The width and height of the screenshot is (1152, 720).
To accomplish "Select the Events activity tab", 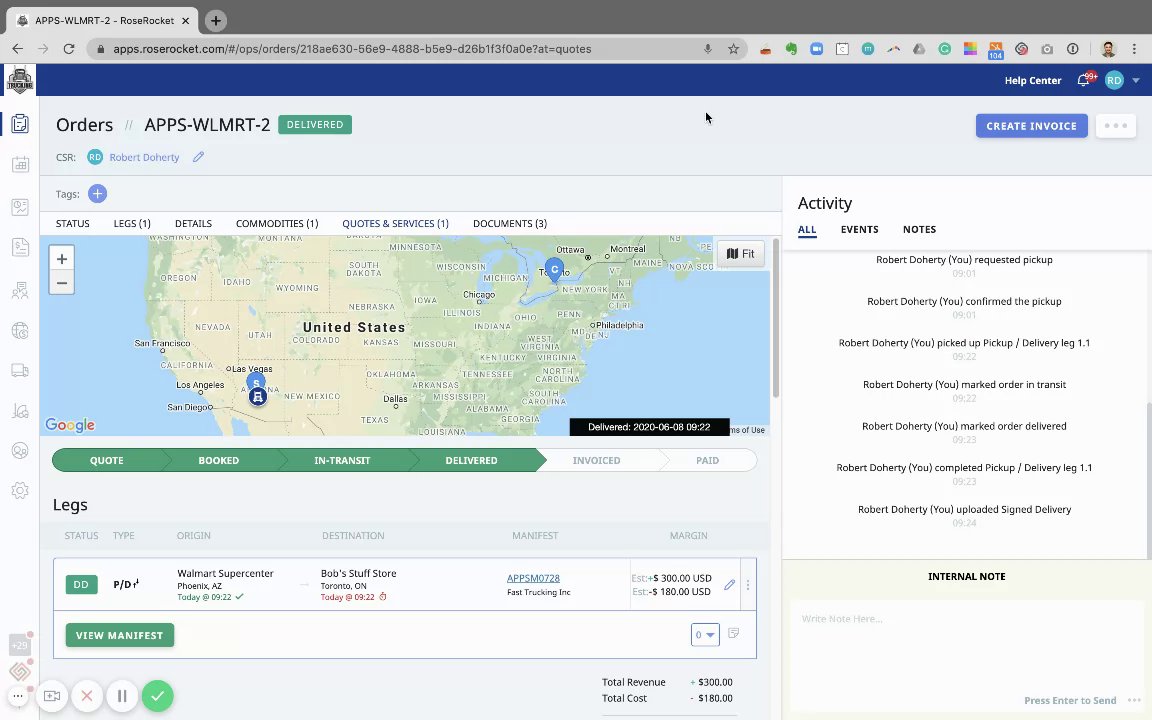I will [860, 229].
